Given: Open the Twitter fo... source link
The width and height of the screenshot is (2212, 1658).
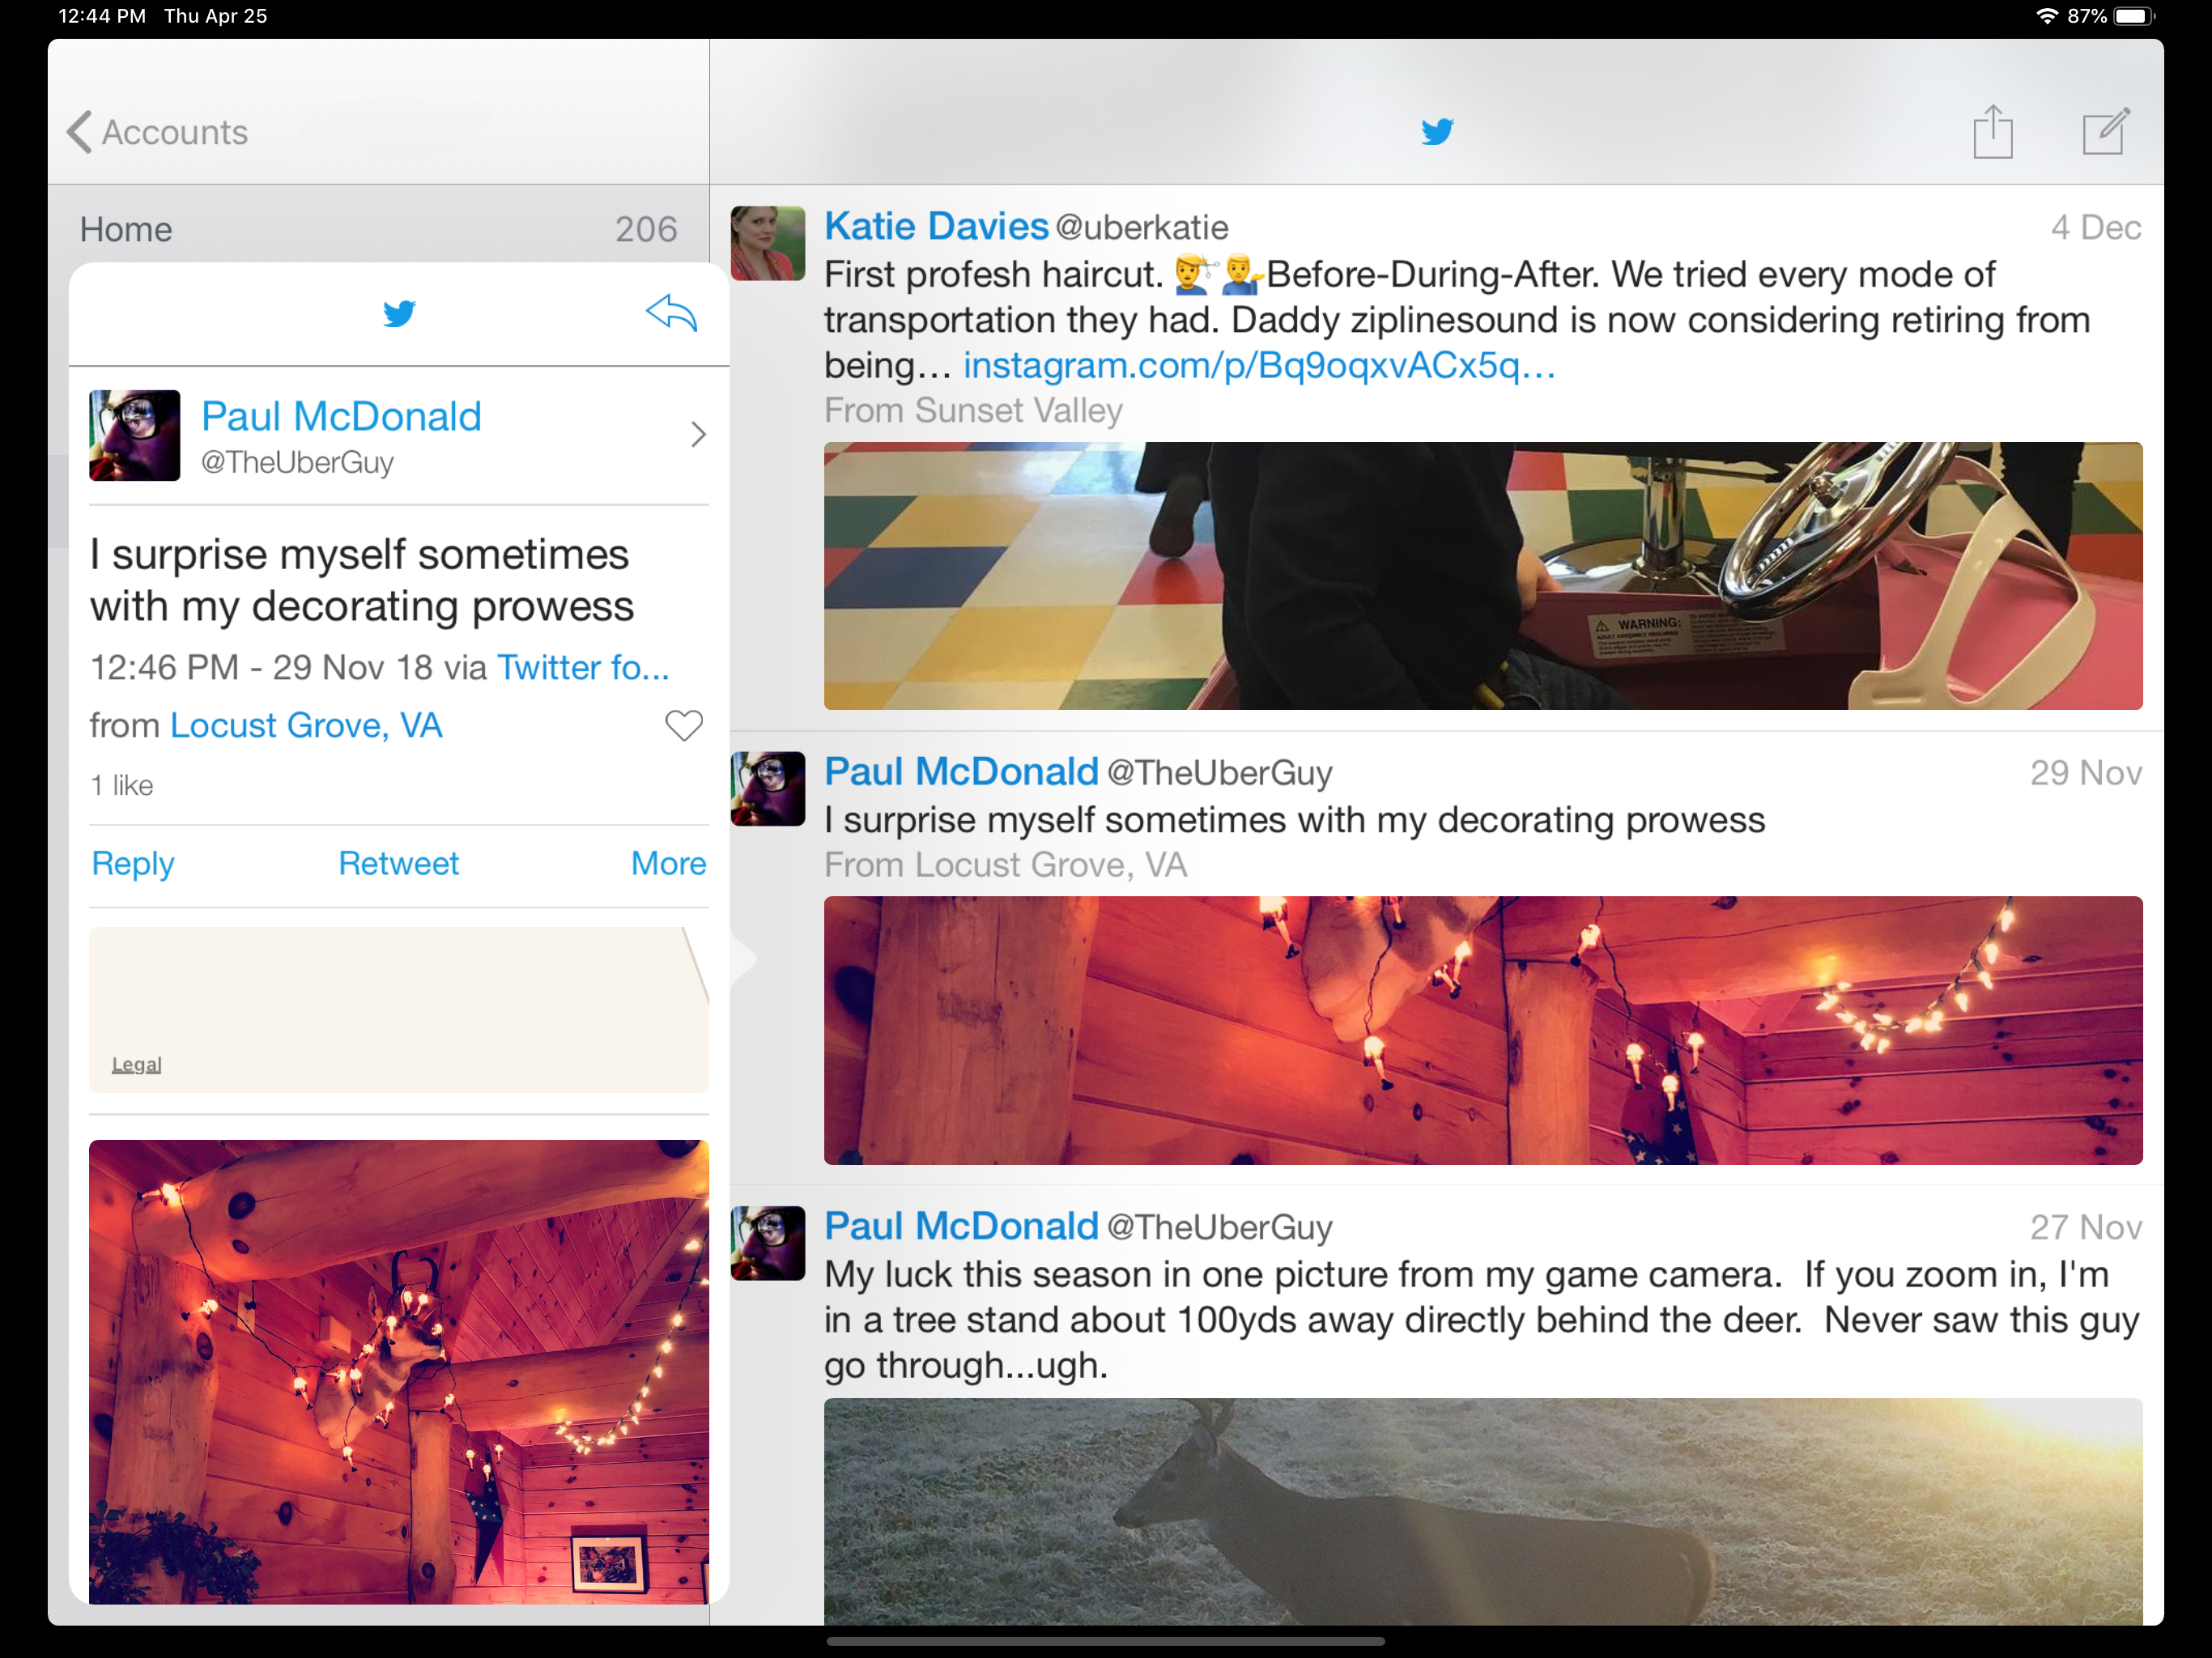Looking at the screenshot, I should click(x=583, y=667).
